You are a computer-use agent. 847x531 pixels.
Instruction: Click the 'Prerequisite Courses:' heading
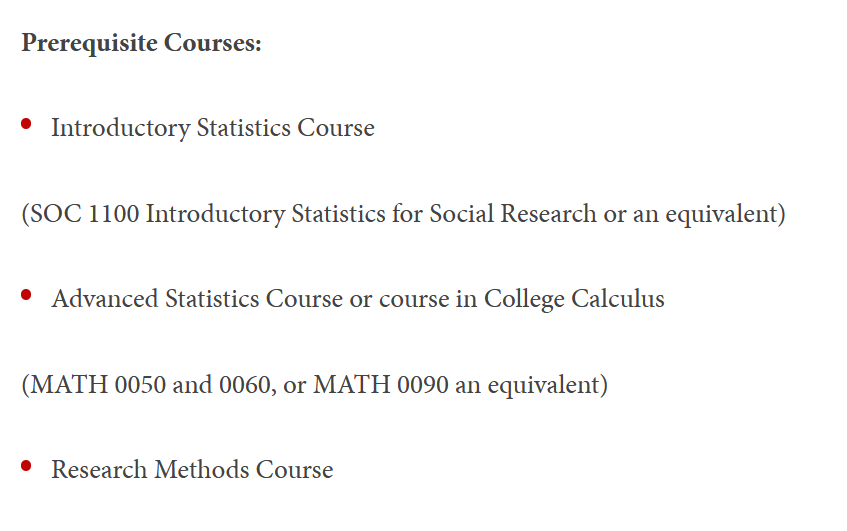[x=141, y=44]
